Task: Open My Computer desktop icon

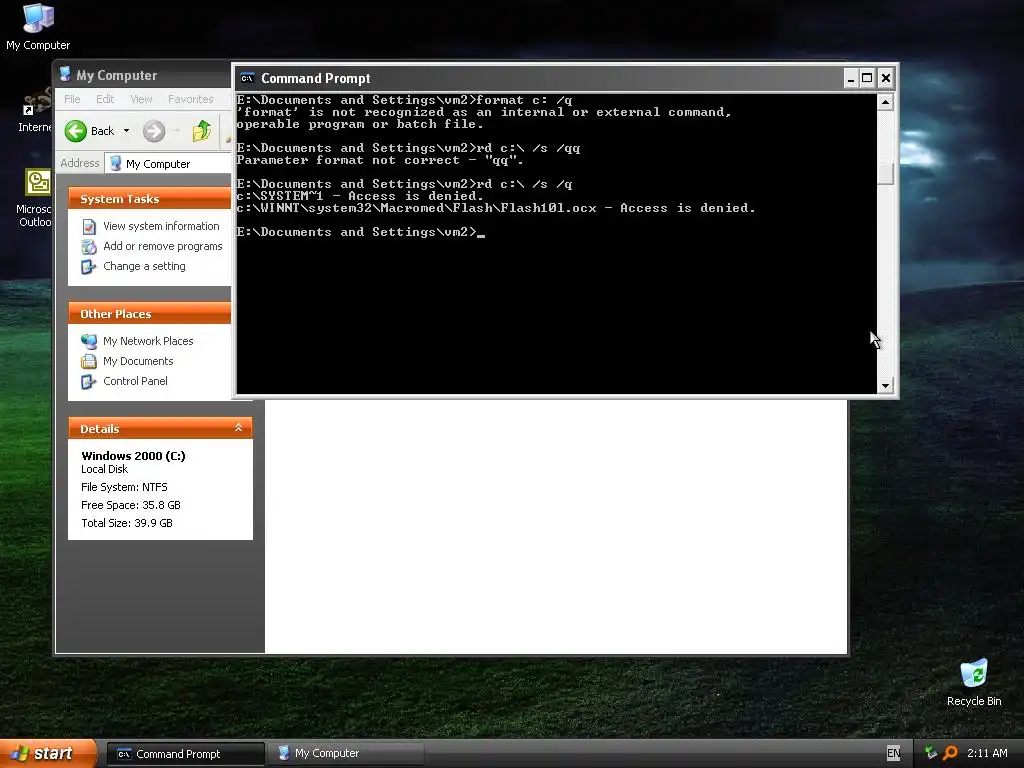Action: [38, 26]
